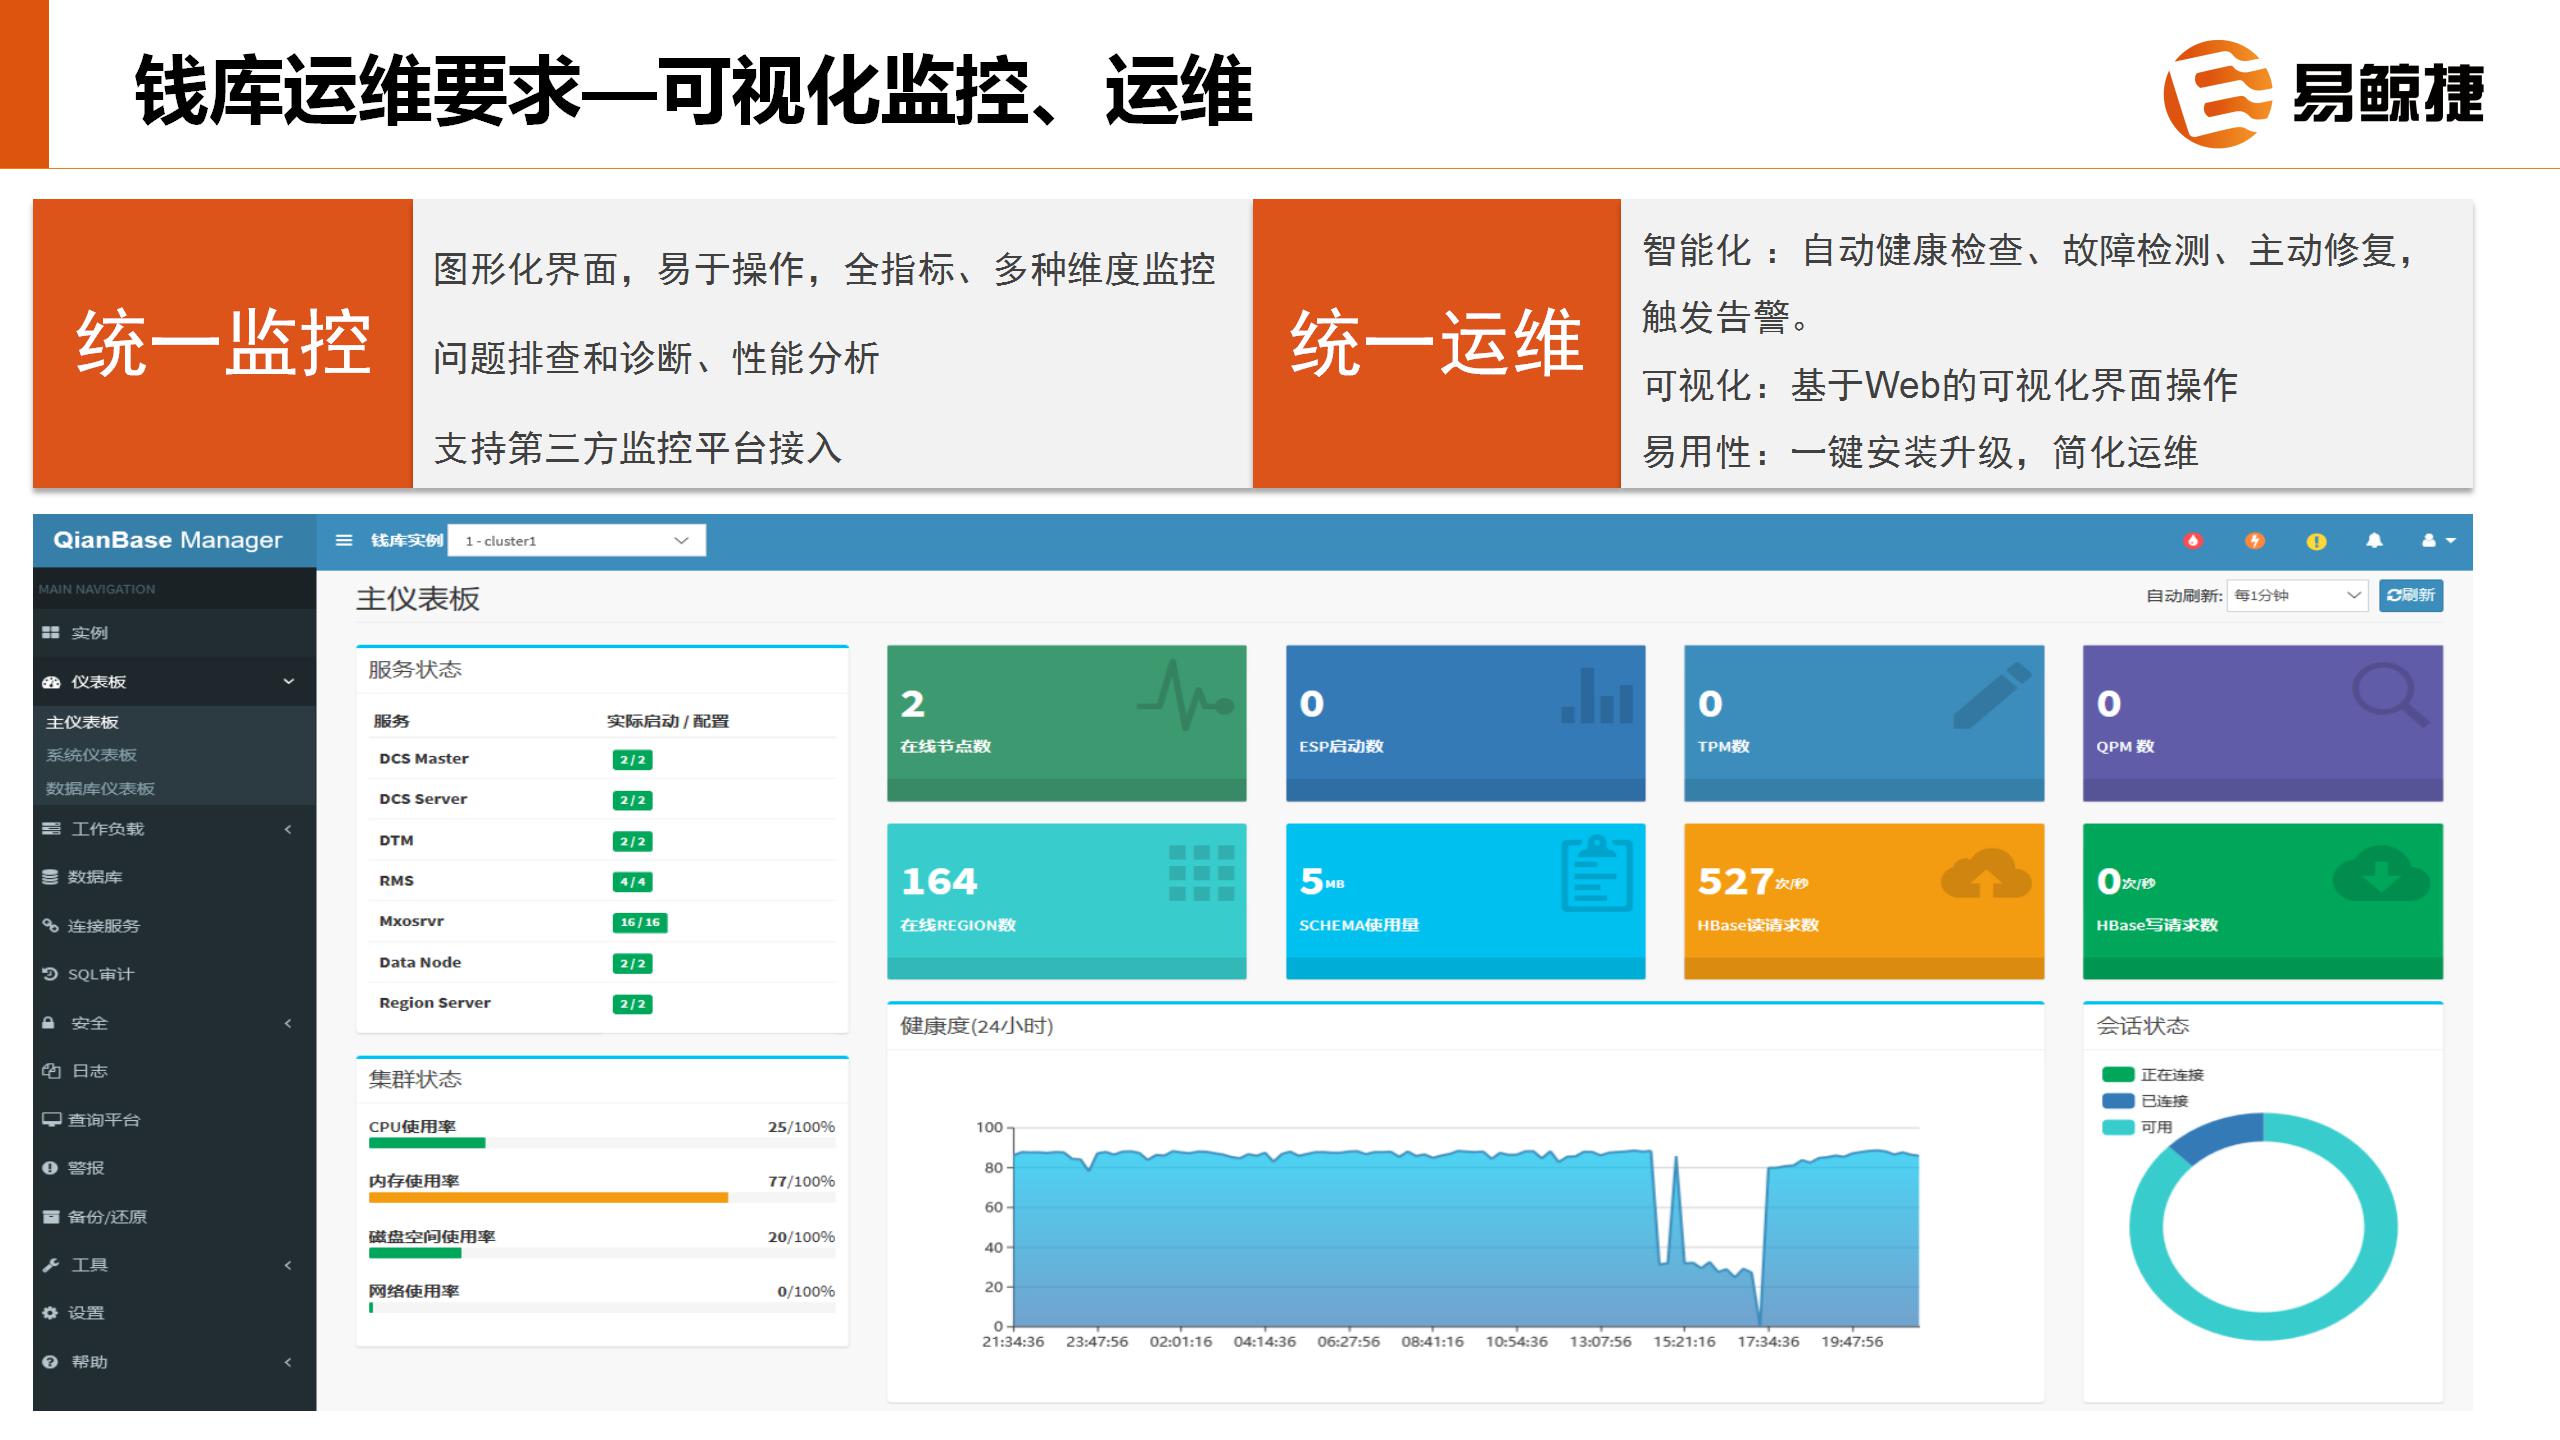
Task: Click the orange lightning alert icon
Action: tap(2254, 541)
